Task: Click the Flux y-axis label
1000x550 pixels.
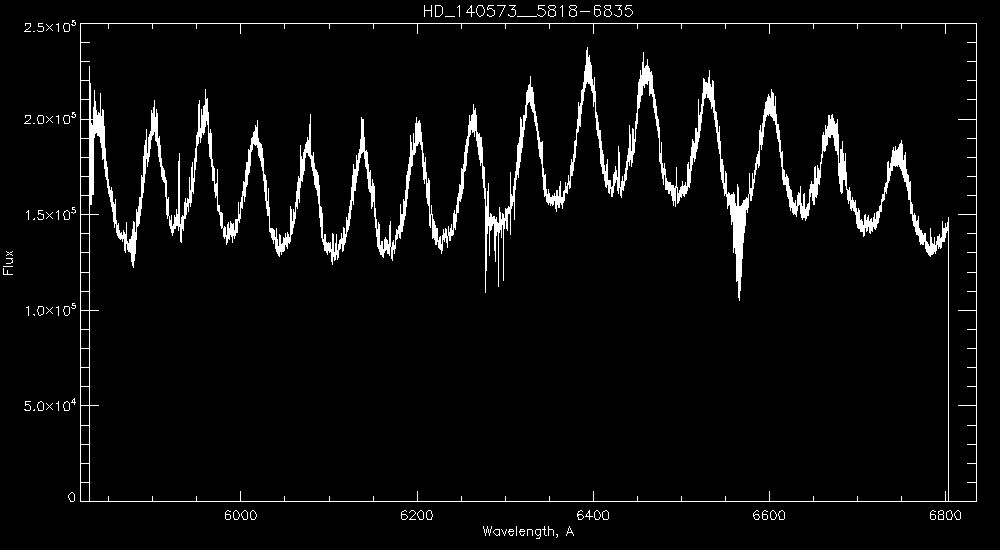Action: point(8,262)
